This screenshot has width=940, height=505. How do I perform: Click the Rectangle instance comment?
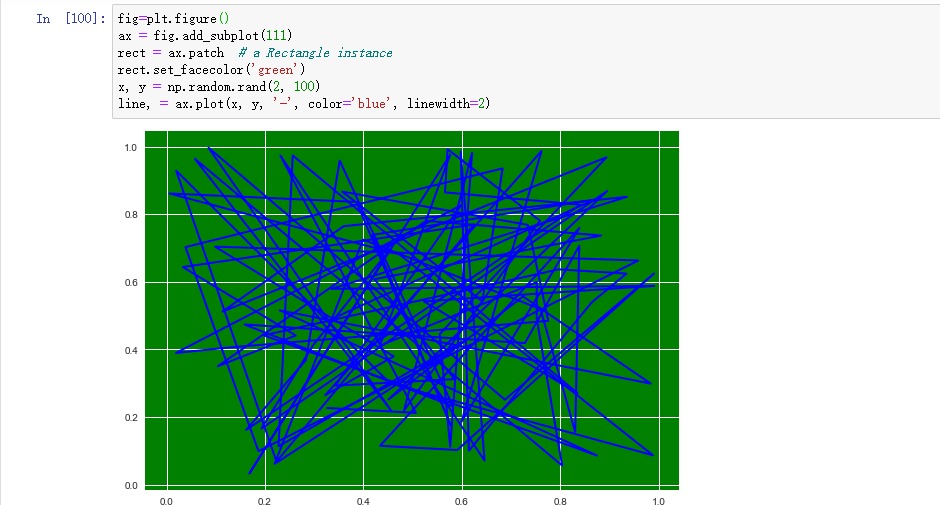[315, 53]
